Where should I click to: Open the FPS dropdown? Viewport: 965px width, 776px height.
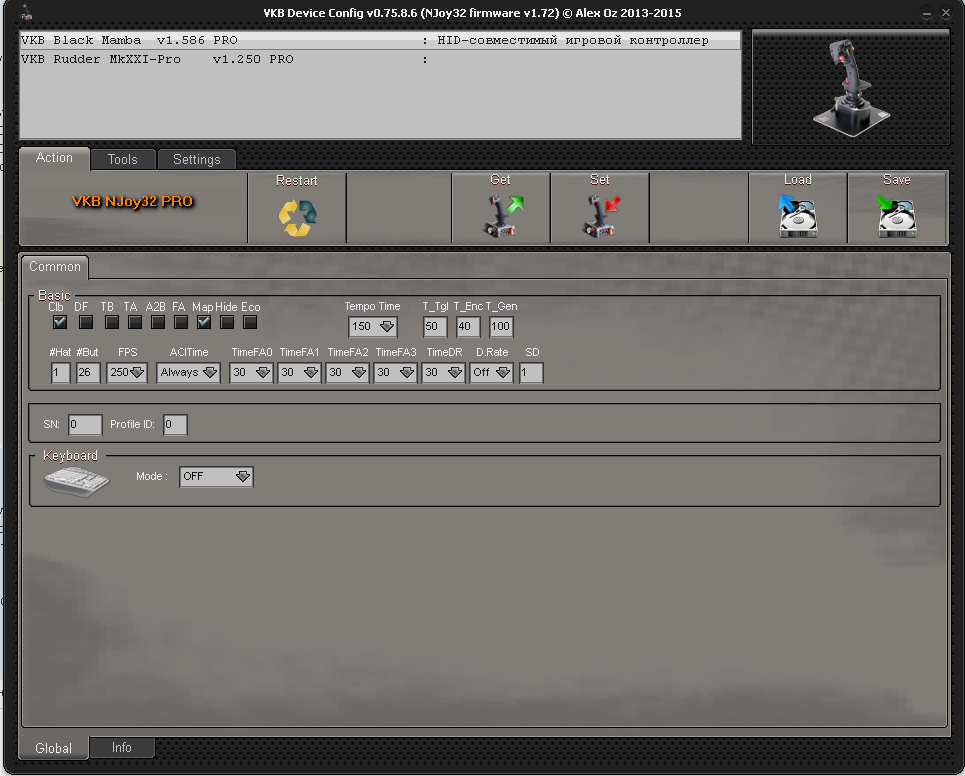click(x=127, y=372)
